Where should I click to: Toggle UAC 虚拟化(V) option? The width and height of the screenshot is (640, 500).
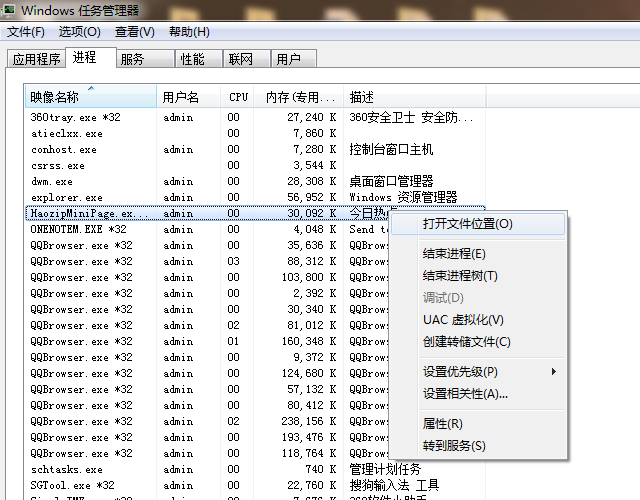tap(463, 320)
